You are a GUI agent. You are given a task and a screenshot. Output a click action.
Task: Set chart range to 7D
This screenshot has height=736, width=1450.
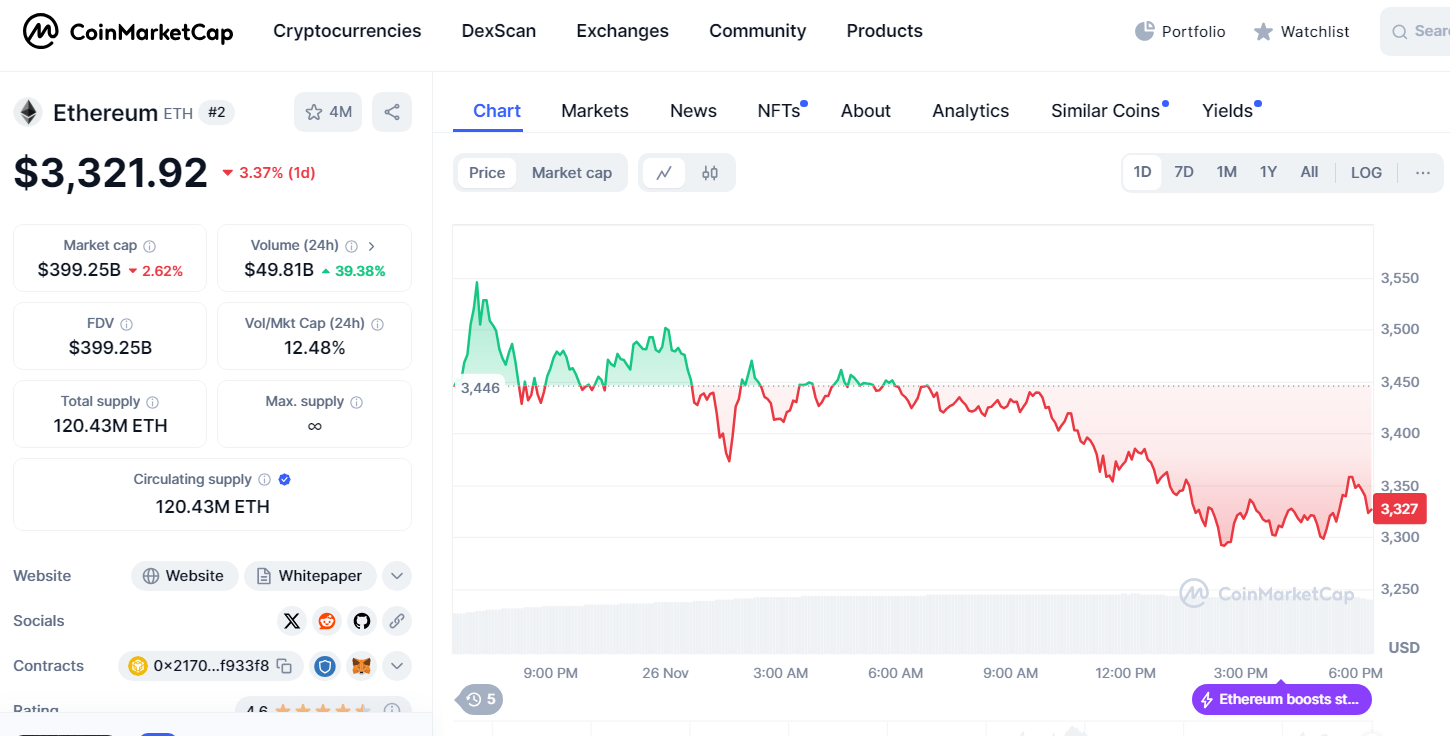coord(1184,172)
